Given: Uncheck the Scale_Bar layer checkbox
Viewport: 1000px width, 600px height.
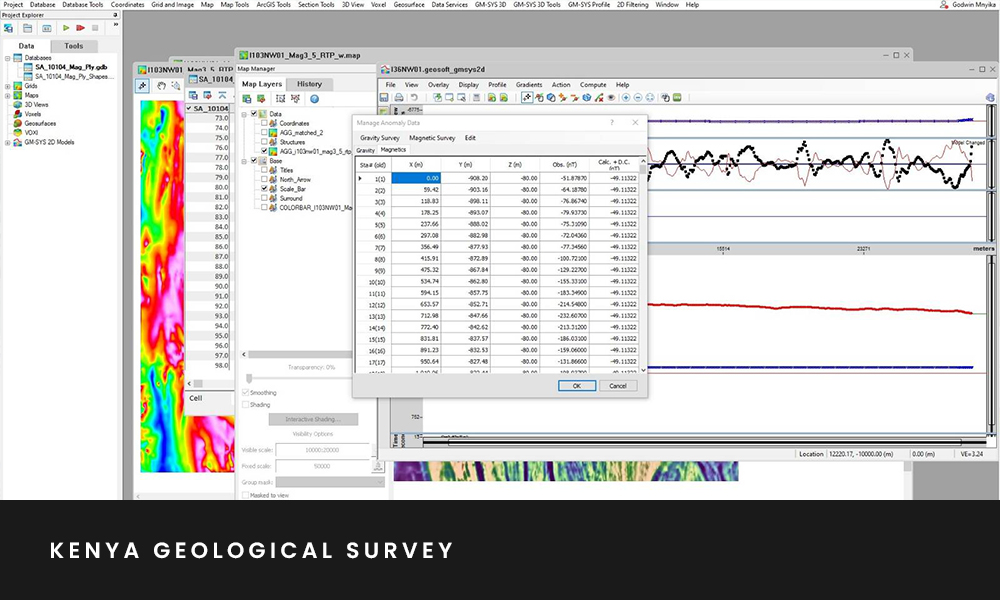Looking at the screenshot, I should [264, 189].
